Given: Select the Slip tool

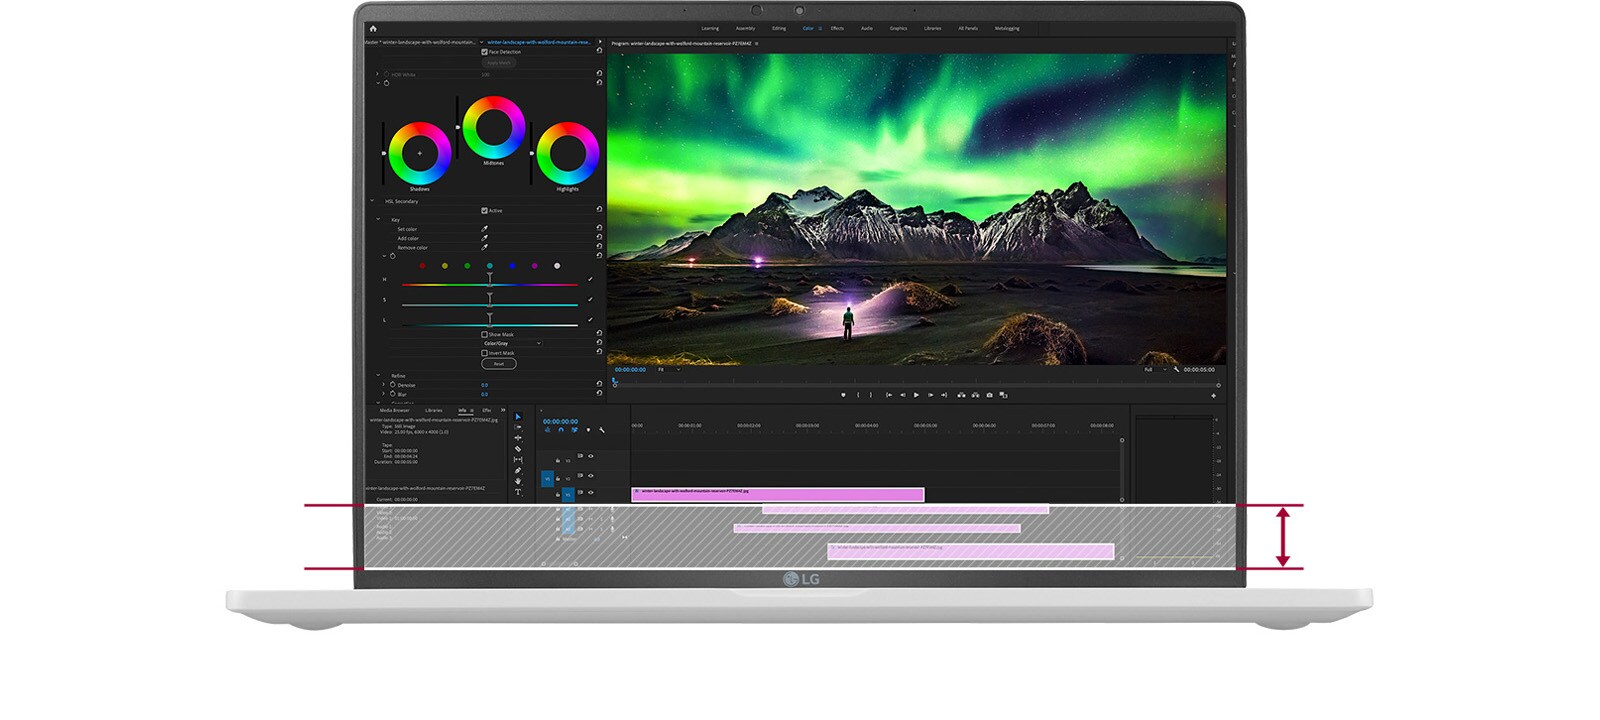Looking at the screenshot, I should coord(518,460).
